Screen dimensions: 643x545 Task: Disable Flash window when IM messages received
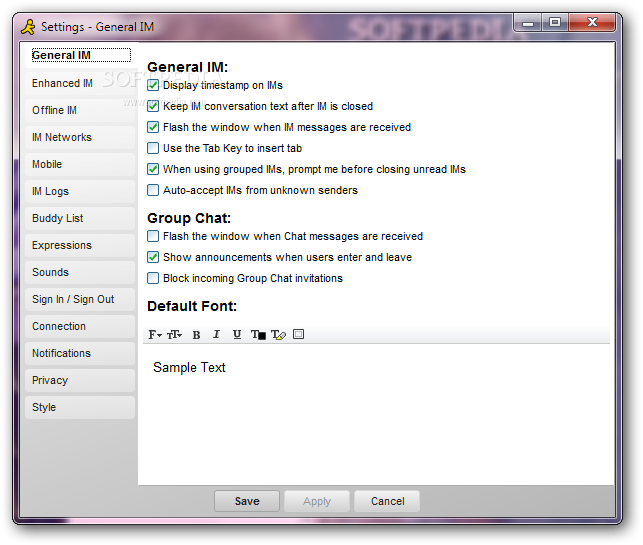pos(153,127)
